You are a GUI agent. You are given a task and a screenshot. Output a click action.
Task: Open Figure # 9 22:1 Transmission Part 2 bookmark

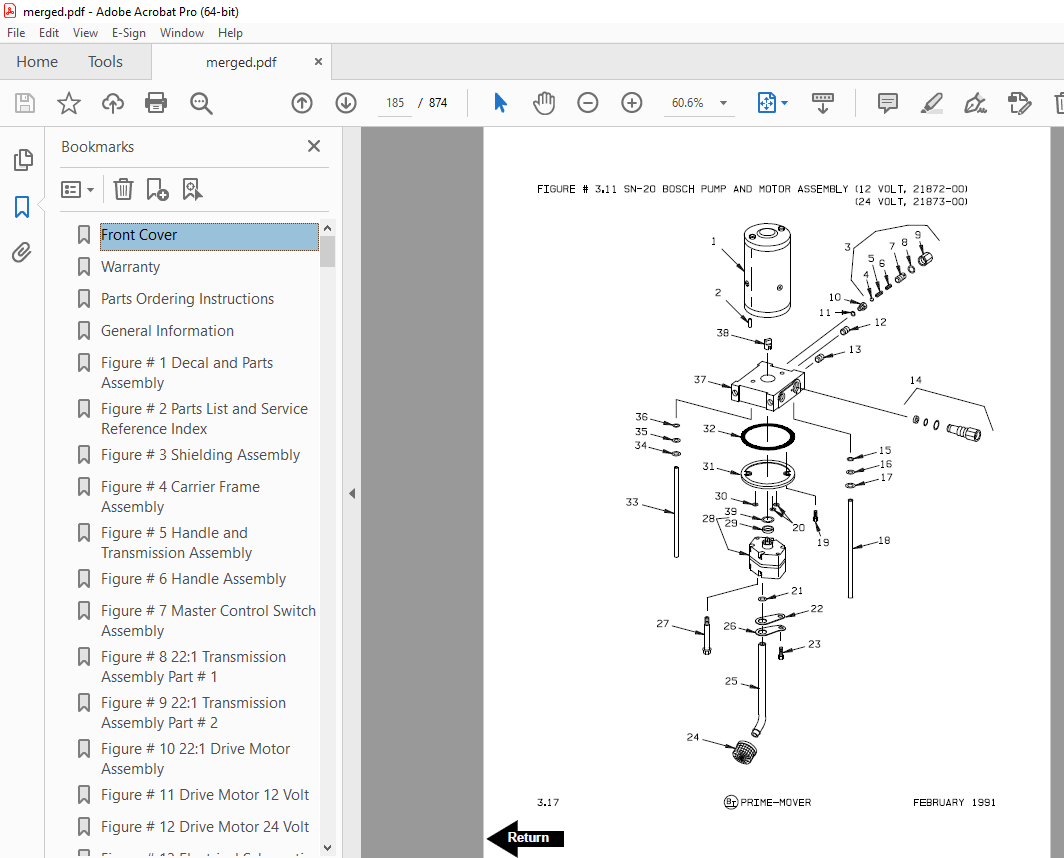click(x=193, y=713)
